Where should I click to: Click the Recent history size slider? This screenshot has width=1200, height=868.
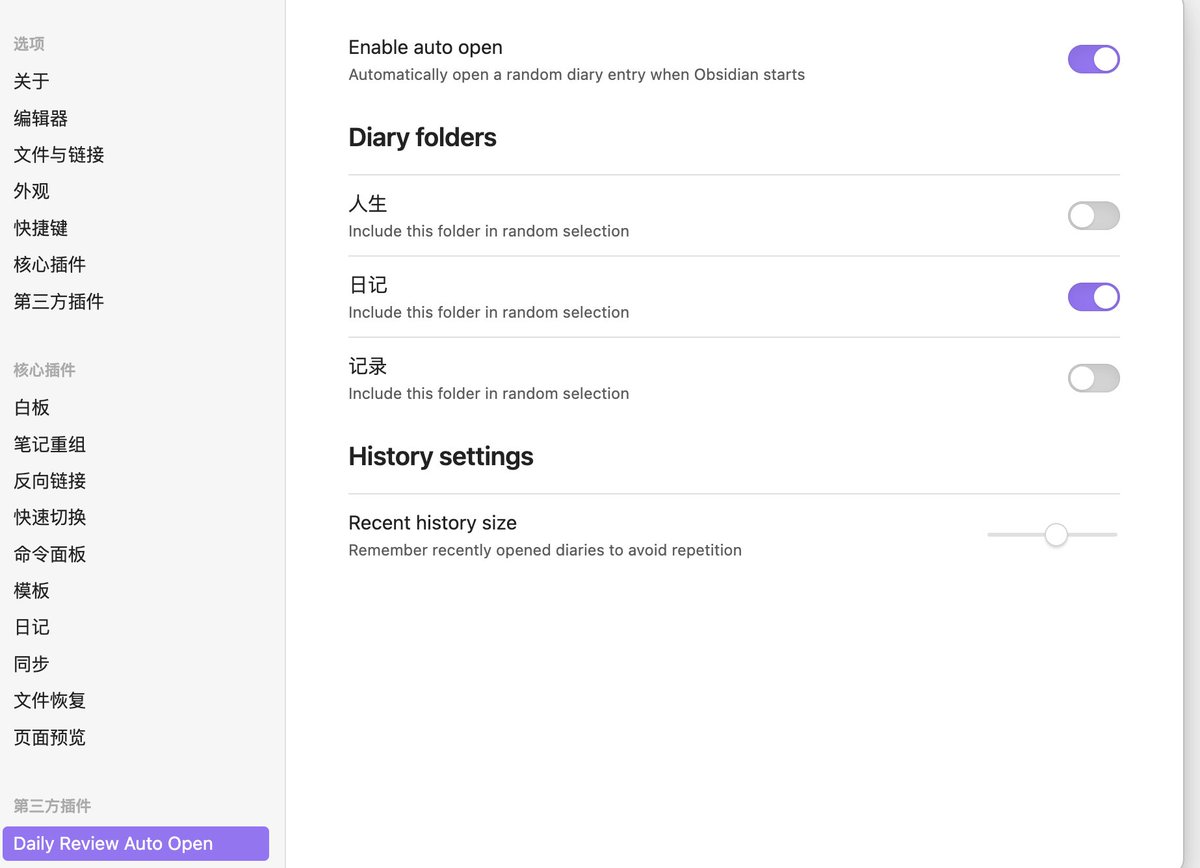click(x=1052, y=535)
